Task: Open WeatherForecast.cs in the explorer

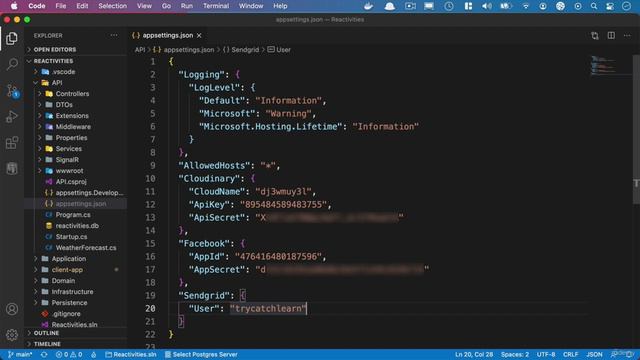Action: tap(86, 248)
